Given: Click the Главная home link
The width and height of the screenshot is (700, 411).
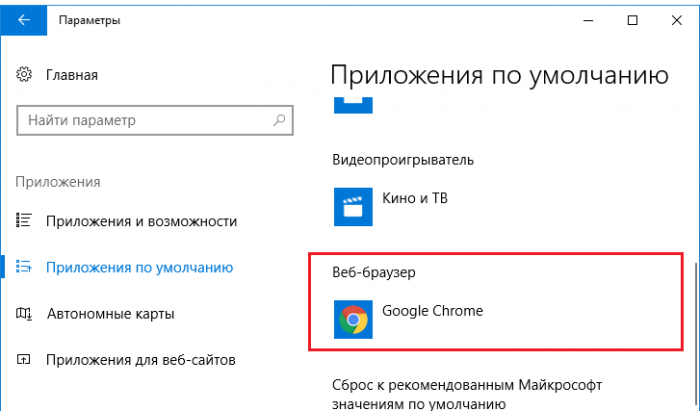Looking at the screenshot, I should [x=72, y=75].
